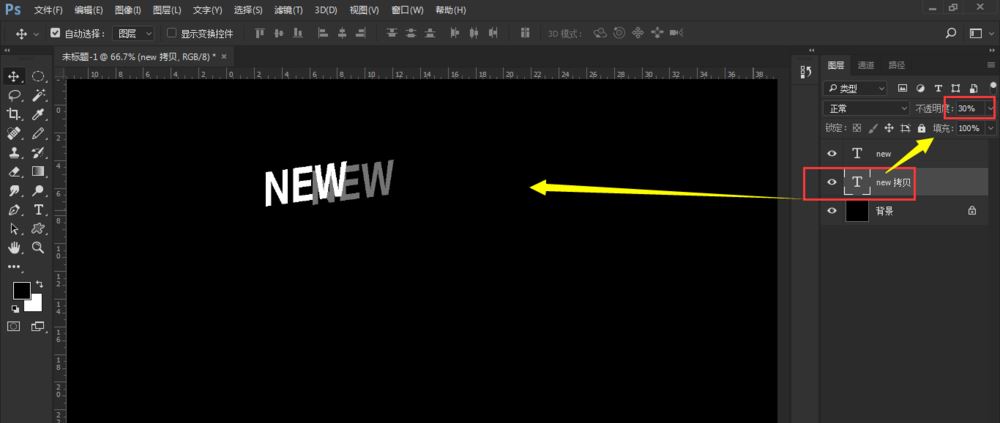
Task: Enable 显示变换控件 checkbox
Action: tap(171, 33)
